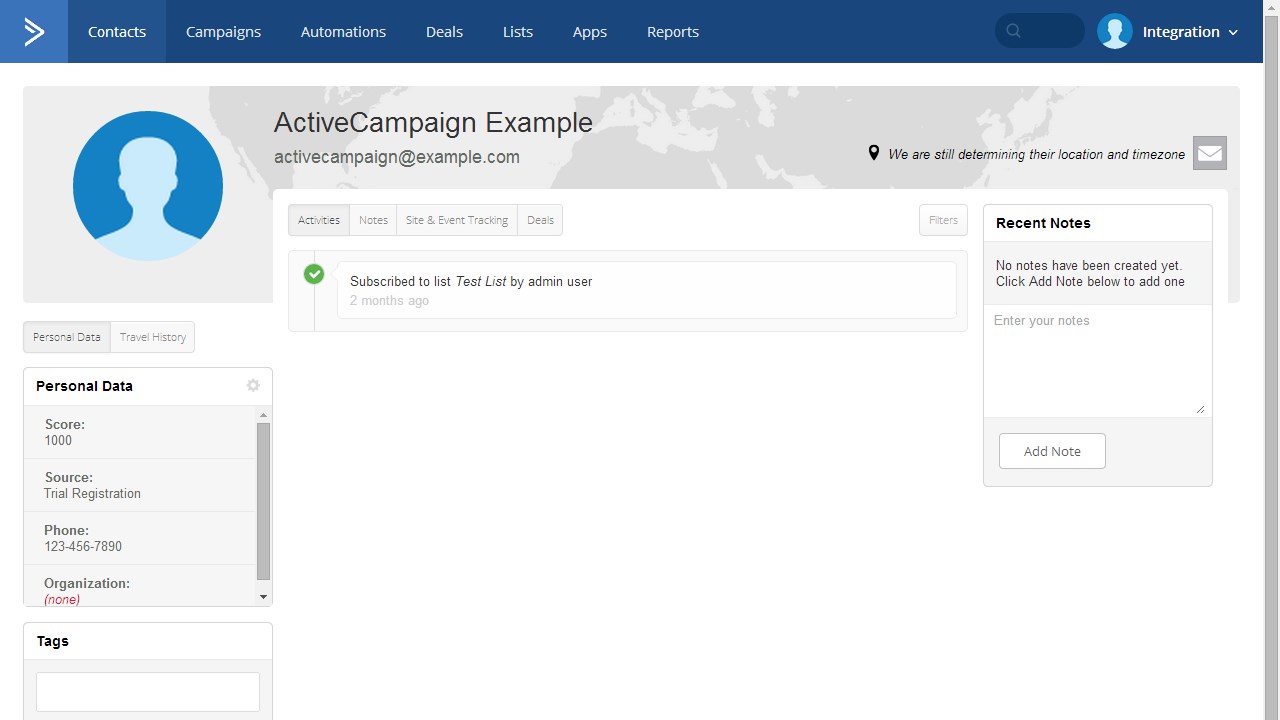Open the Contacts menu
This screenshot has height=720, width=1280.
point(117,32)
